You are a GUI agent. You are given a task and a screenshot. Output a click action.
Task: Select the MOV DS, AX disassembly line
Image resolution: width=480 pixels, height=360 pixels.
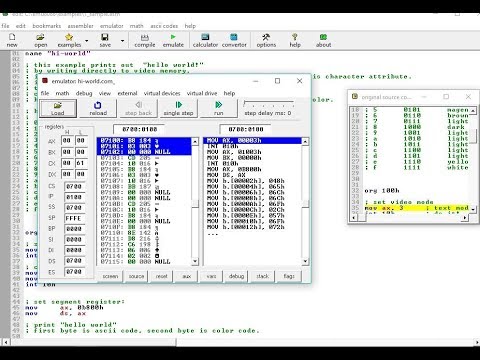pos(252,175)
